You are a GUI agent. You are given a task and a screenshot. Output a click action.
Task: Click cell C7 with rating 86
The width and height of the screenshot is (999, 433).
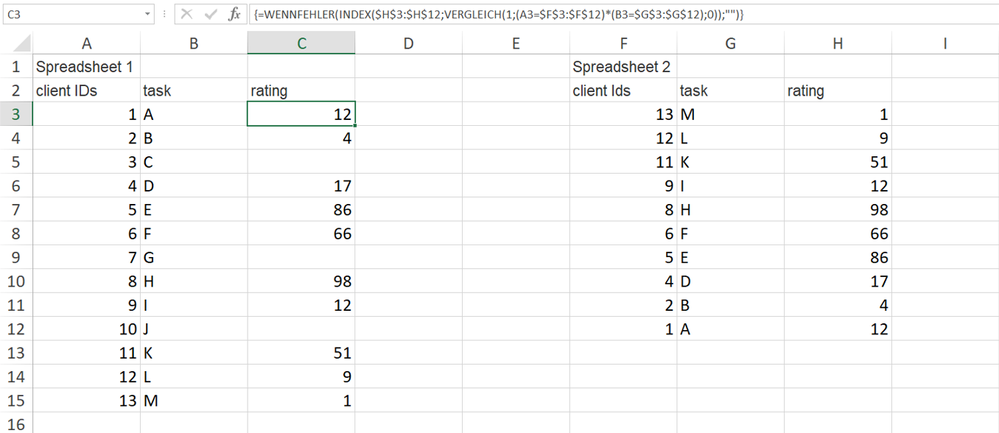coord(301,210)
